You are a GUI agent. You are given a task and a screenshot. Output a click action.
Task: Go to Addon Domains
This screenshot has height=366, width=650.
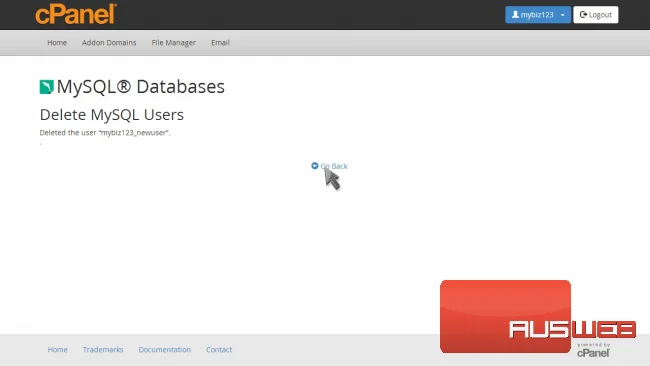(x=109, y=42)
